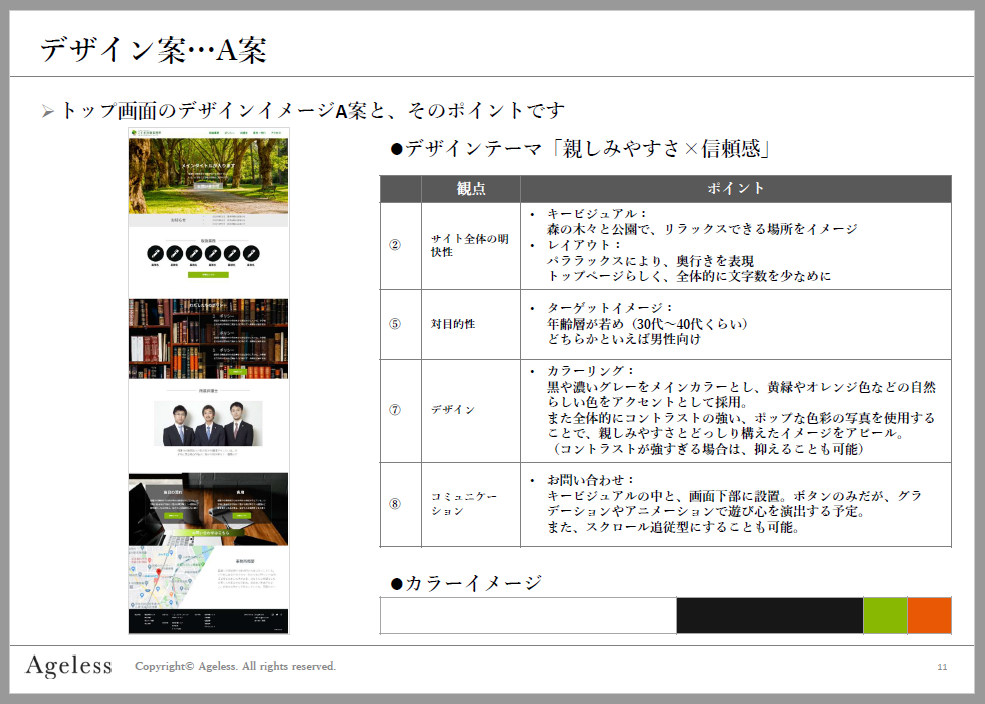Select the circled number ⑤ in the table
The height and width of the screenshot is (704, 985).
395,324
